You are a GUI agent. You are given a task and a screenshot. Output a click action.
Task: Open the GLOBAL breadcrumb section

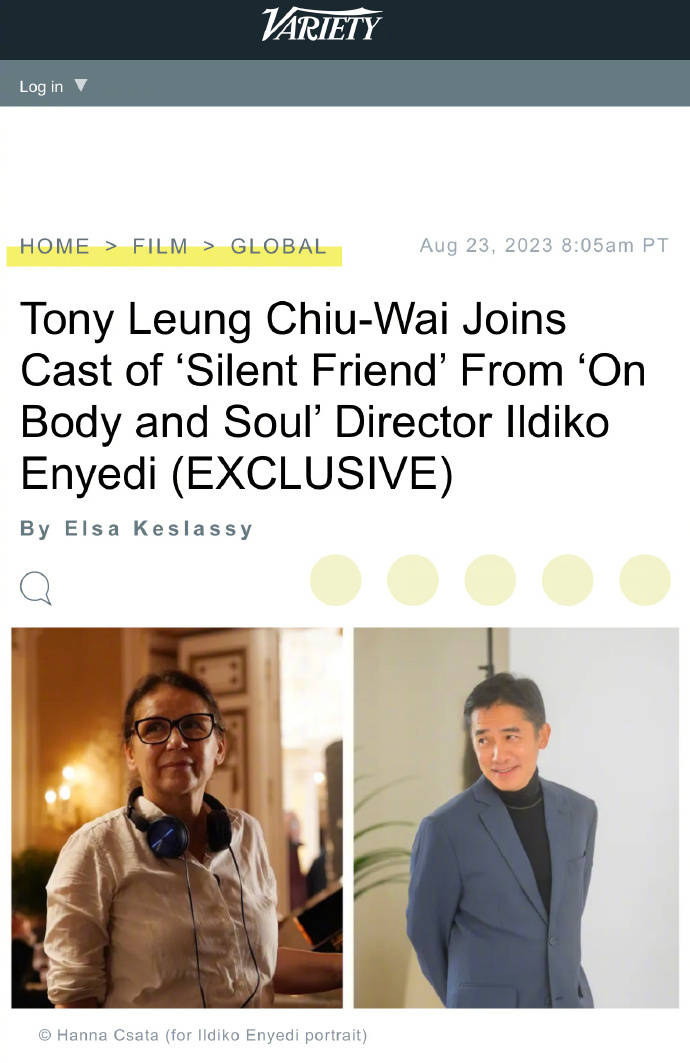coord(279,246)
